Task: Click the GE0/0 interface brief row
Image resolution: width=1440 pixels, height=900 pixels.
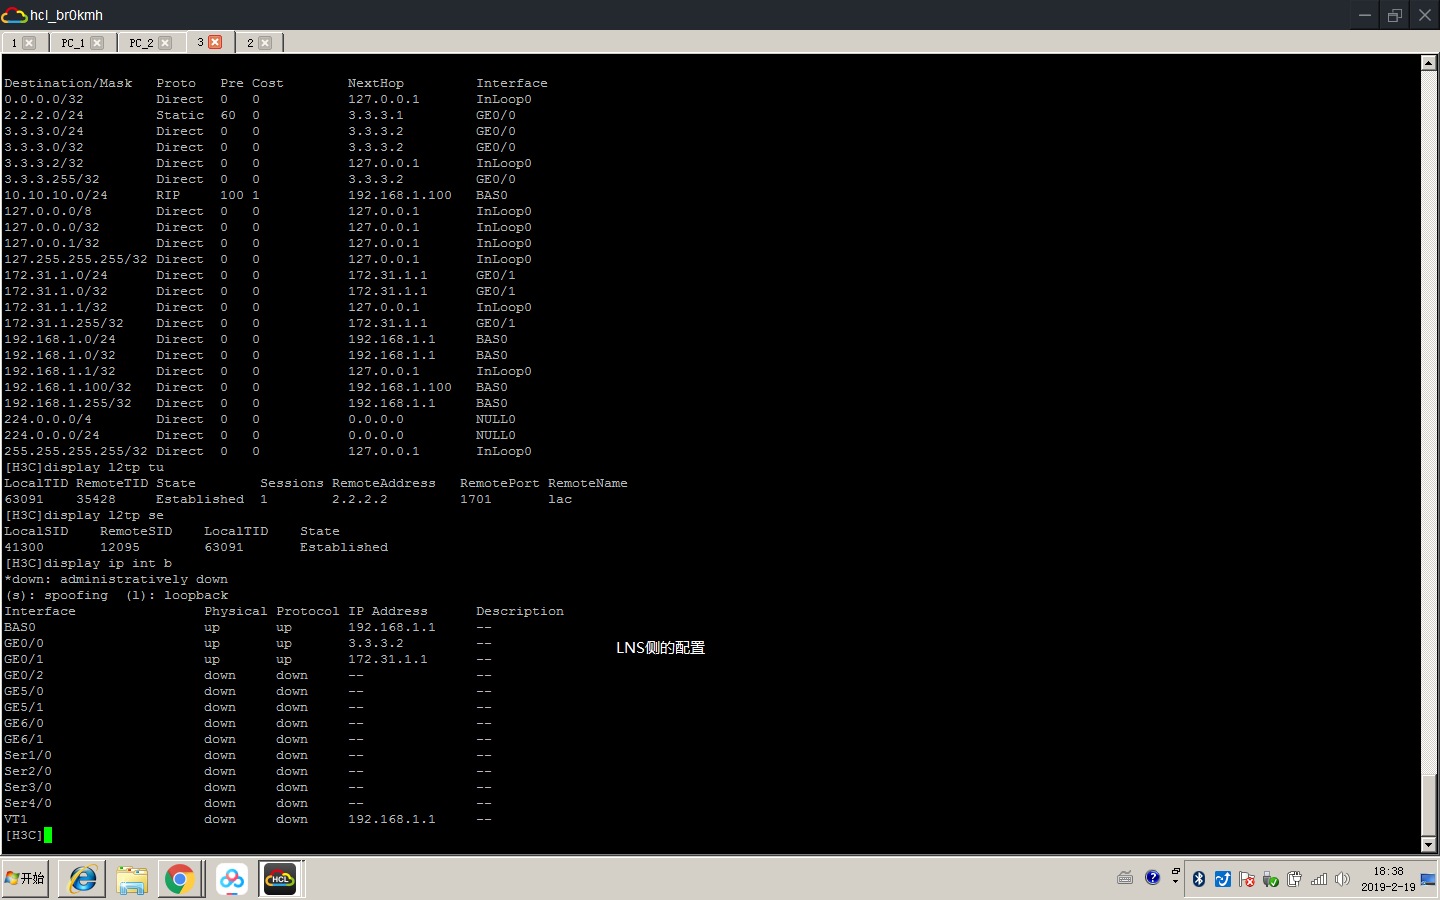Action: pyautogui.click(x=248, y=643)
